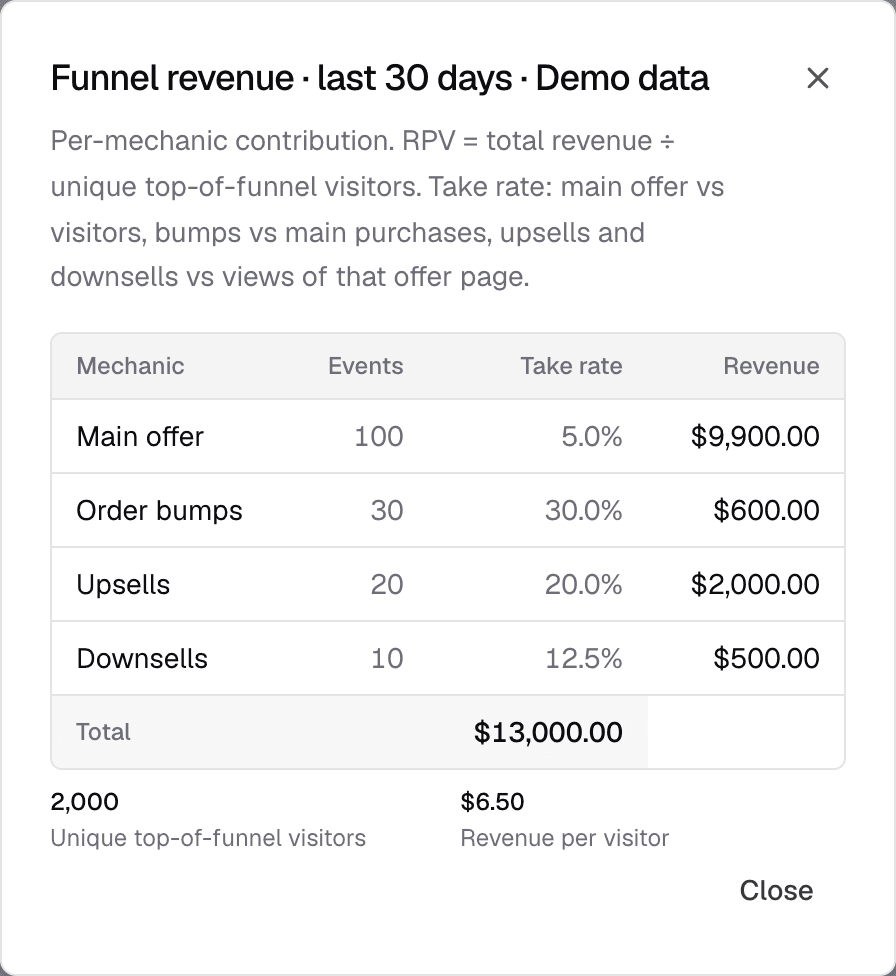896x976 pixels.
Task: Click the Upsells events value 20
Action: pos(387,584)
